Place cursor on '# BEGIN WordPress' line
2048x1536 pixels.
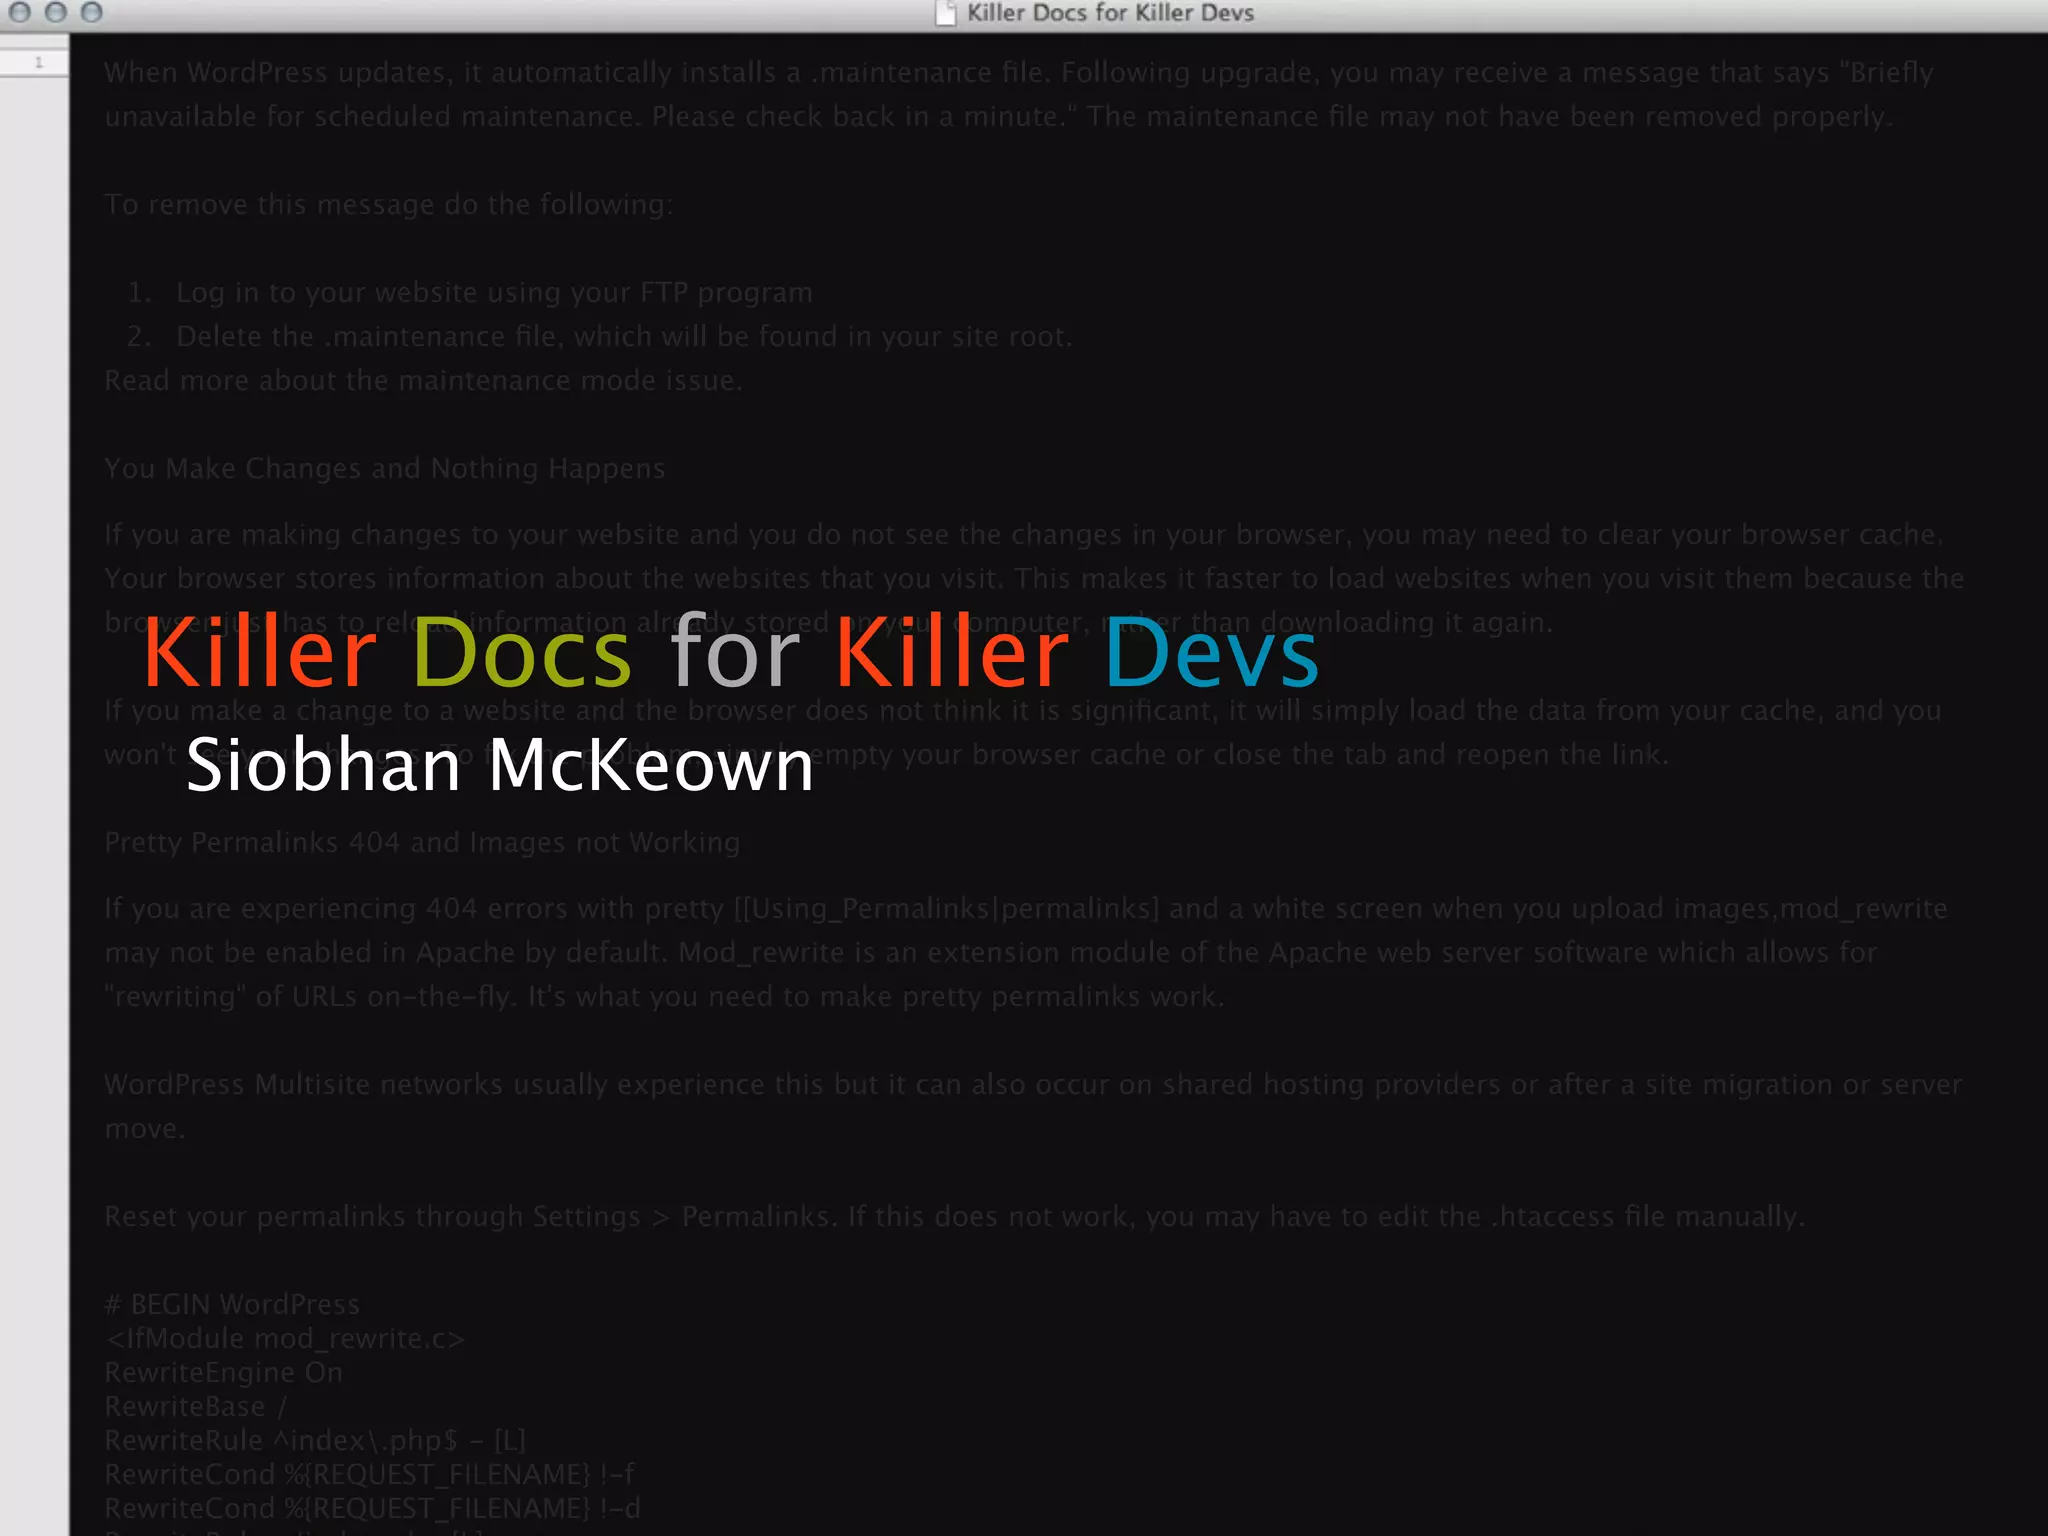[232, 1305]
